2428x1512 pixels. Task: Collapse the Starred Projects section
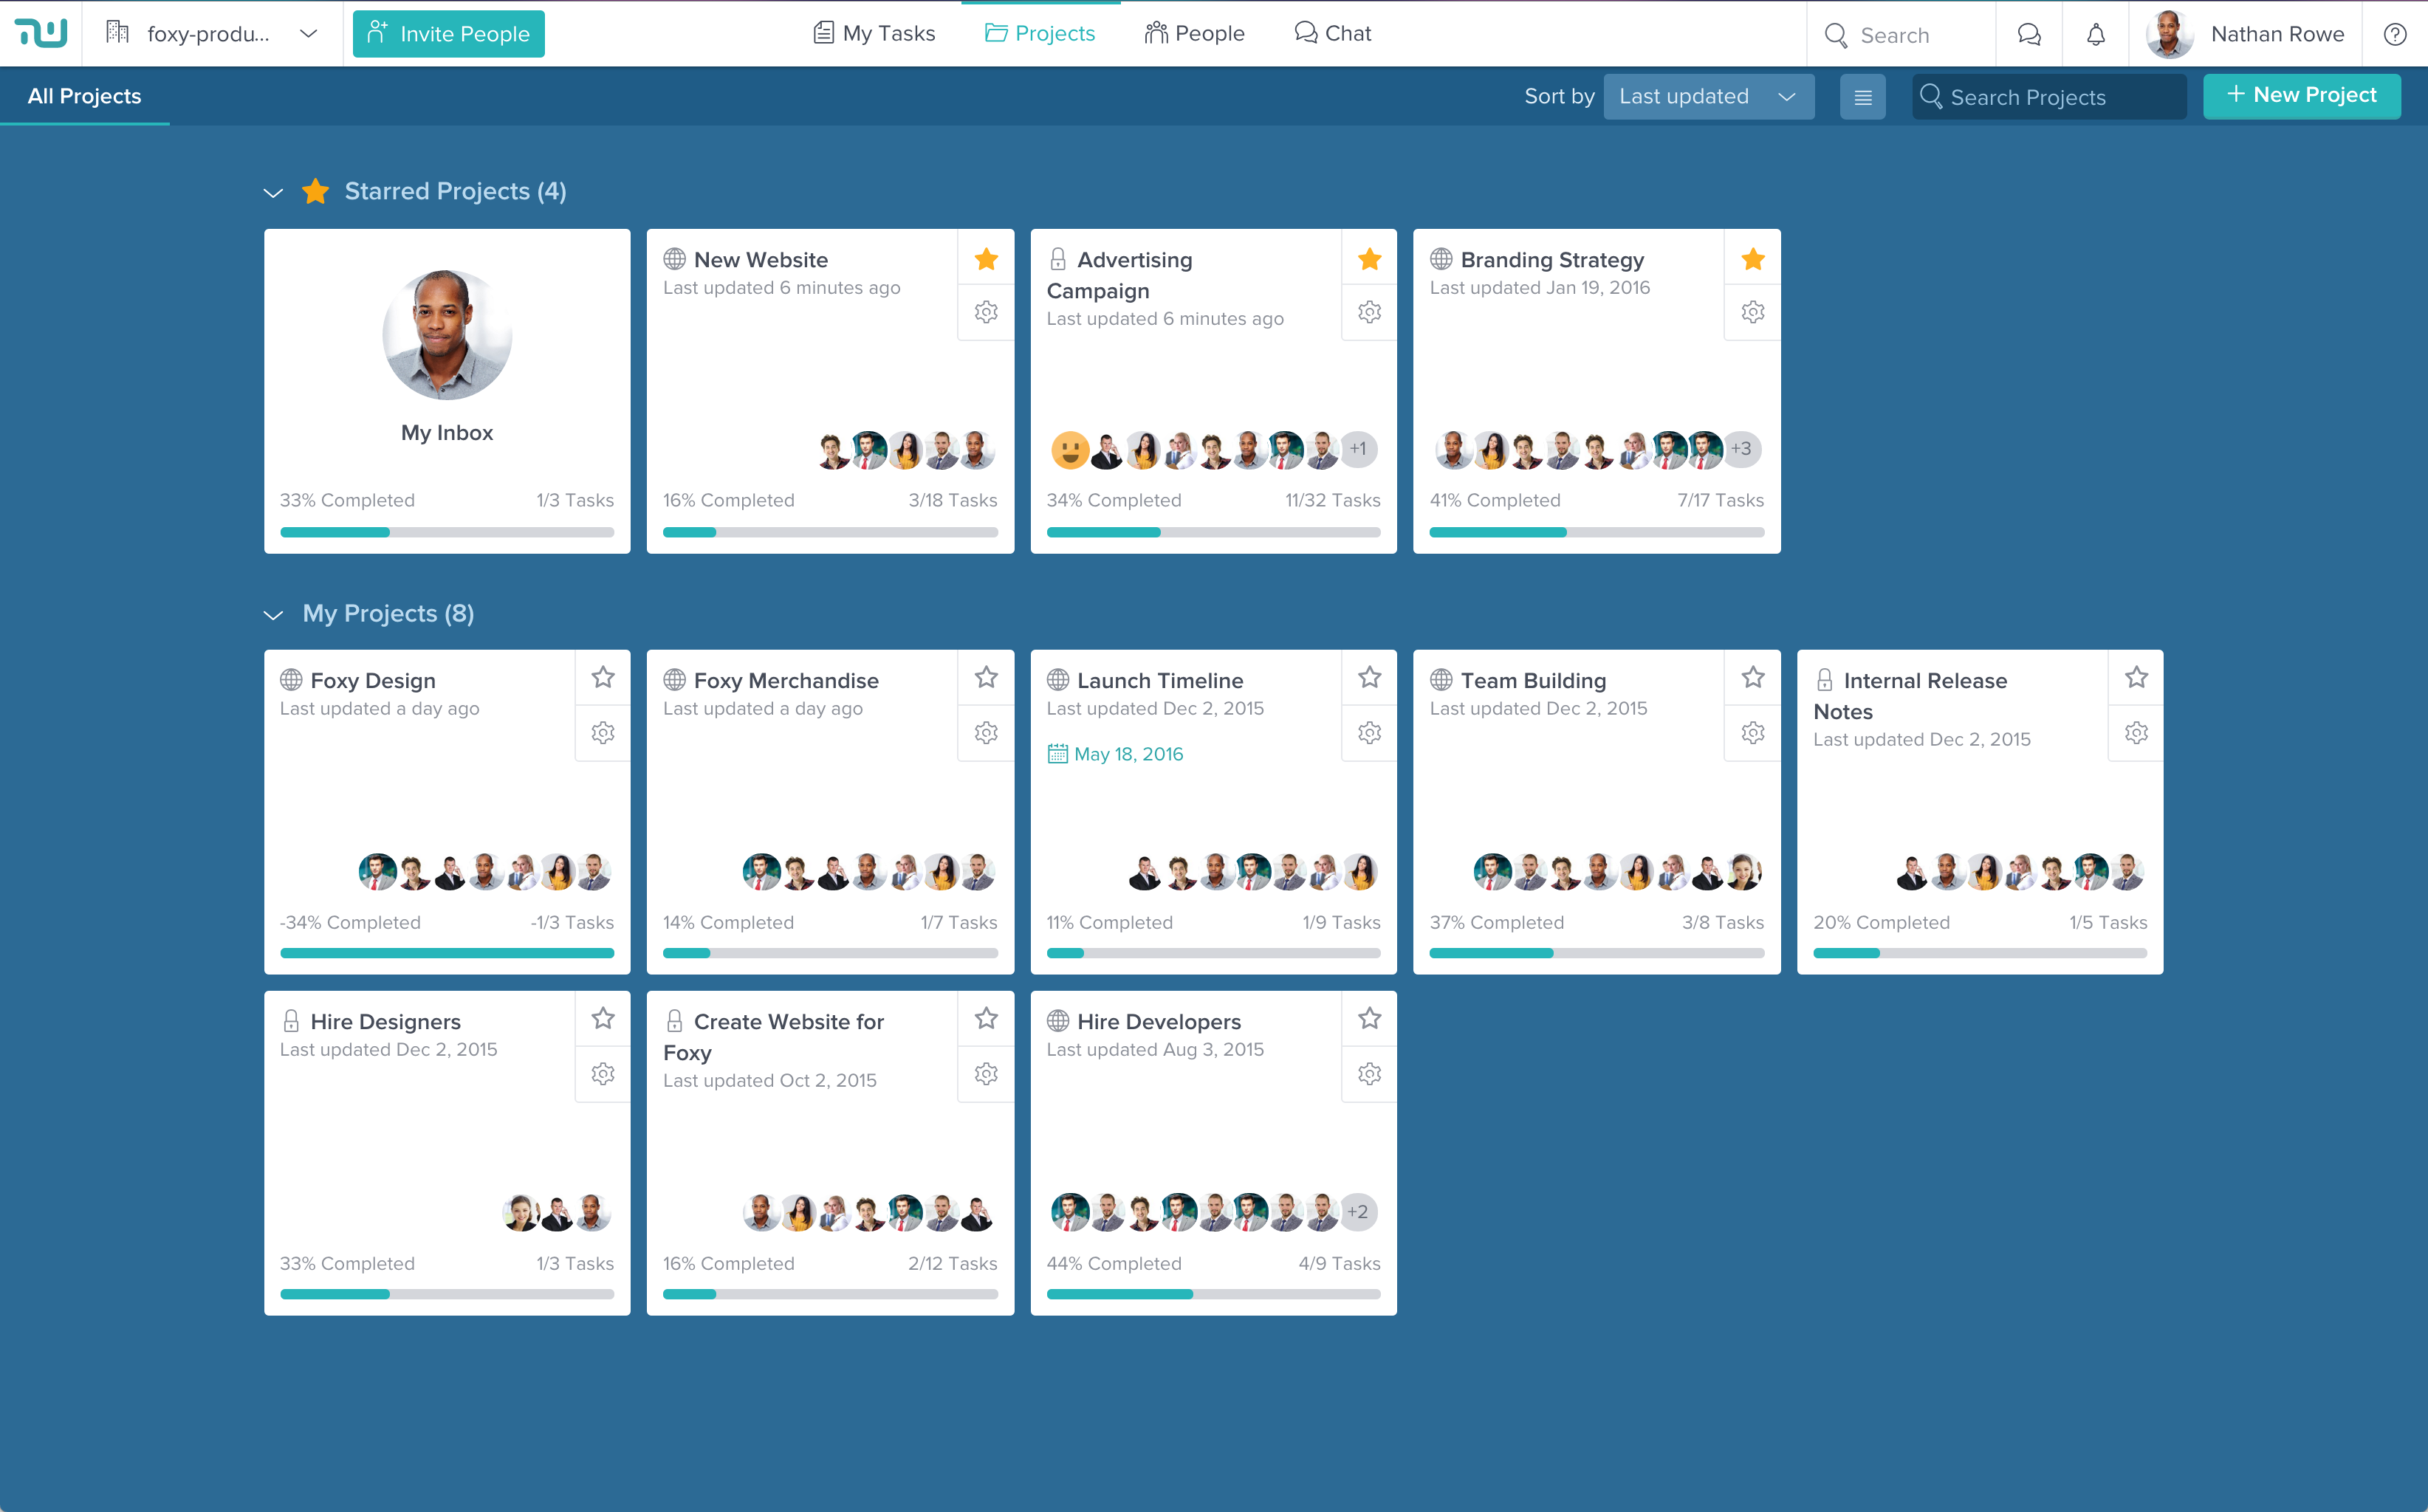pos(273,192)
